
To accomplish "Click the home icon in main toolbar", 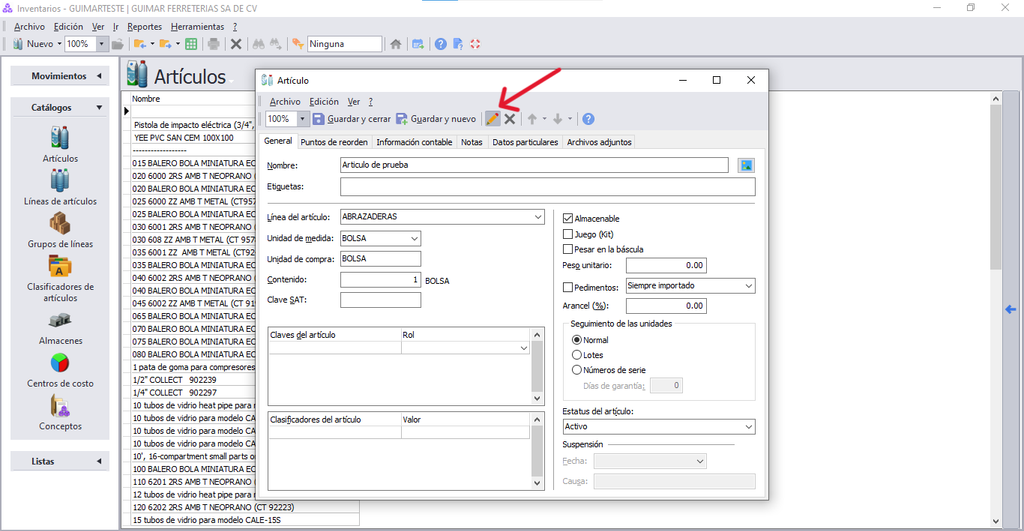I will [396, 44].
